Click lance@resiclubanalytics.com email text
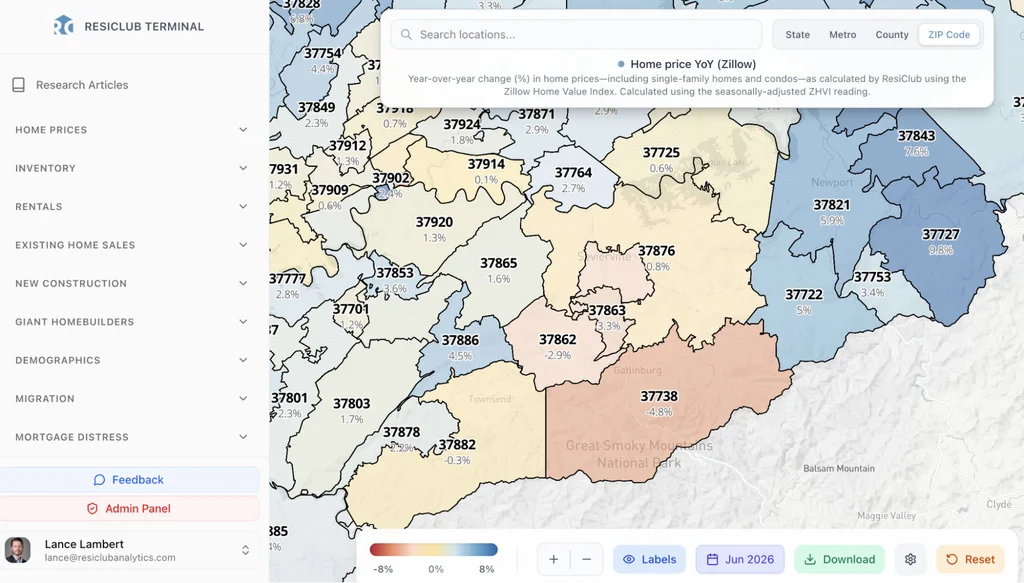This screenshot has height=583, width=1024. (110, 558)
